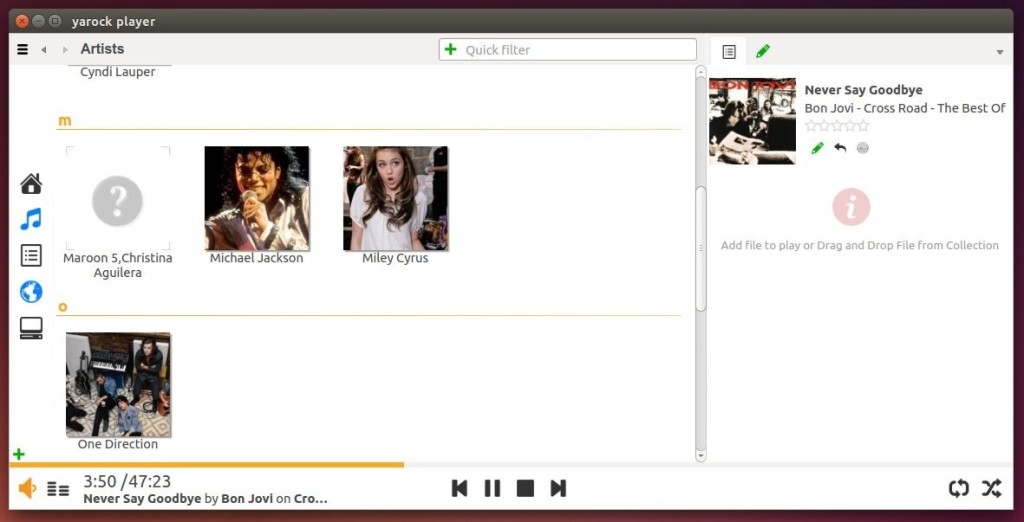Image resolution: width=1024 pixels, height=522 pixels.
Task: Toggle repeat mode
Action: point(958,488)
